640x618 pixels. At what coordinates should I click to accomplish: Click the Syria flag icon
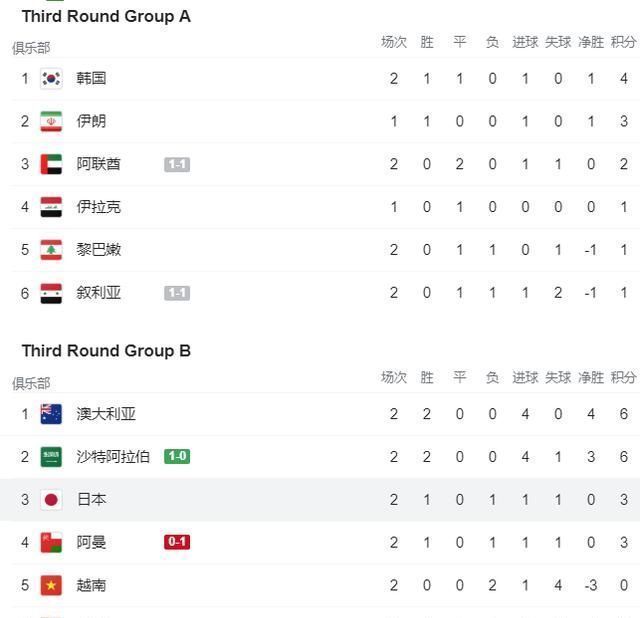click(51, 293)
